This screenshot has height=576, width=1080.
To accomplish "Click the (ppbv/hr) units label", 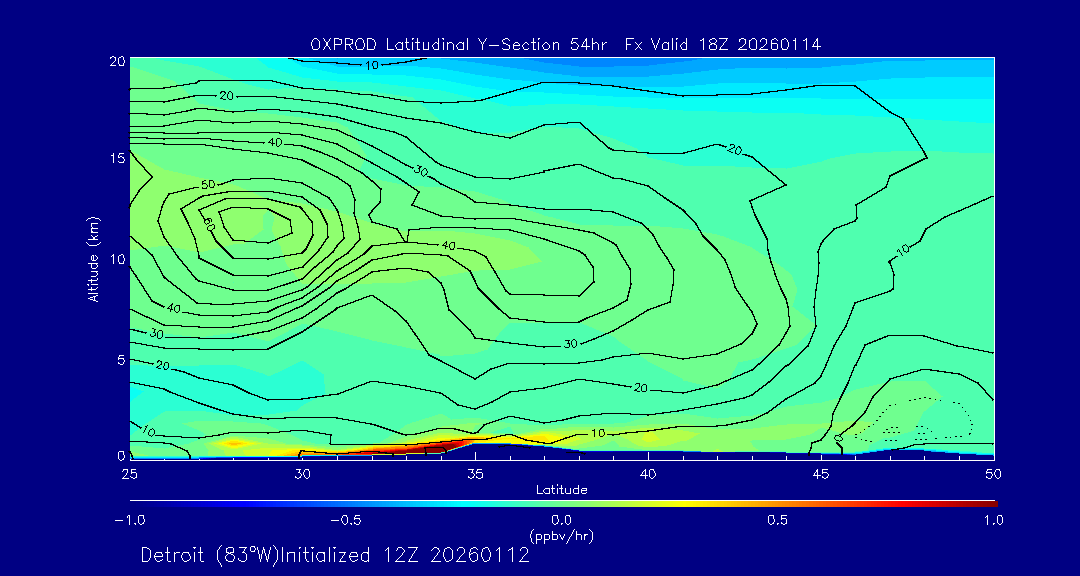I will click(x=561, y=536).
